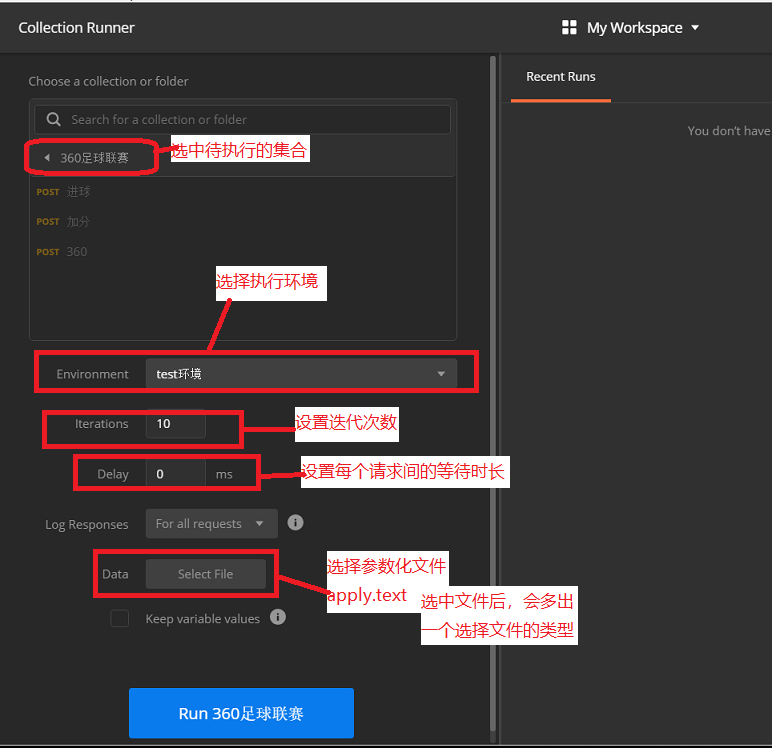Click the Log Responses info icon
The height and width of the screenshot is (748, 772).
point(295,522)
